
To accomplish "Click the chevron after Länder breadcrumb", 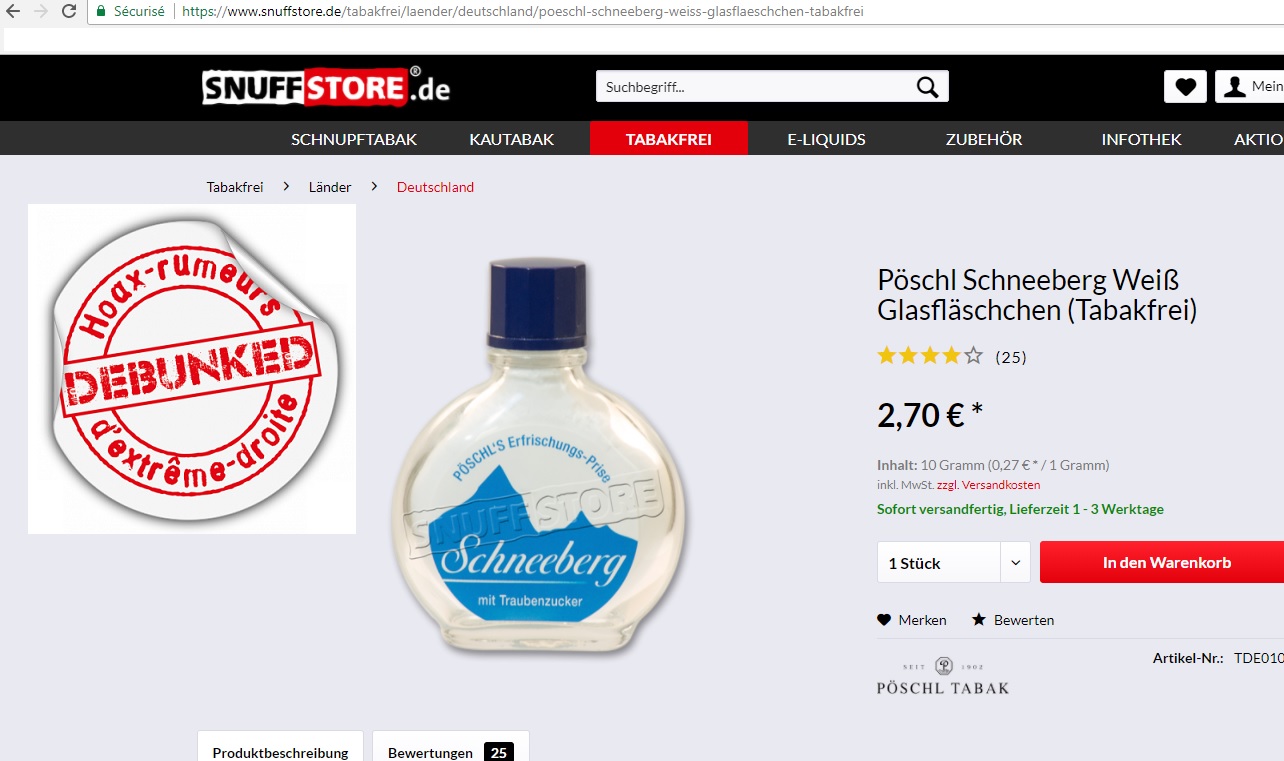I will point(374,187).
